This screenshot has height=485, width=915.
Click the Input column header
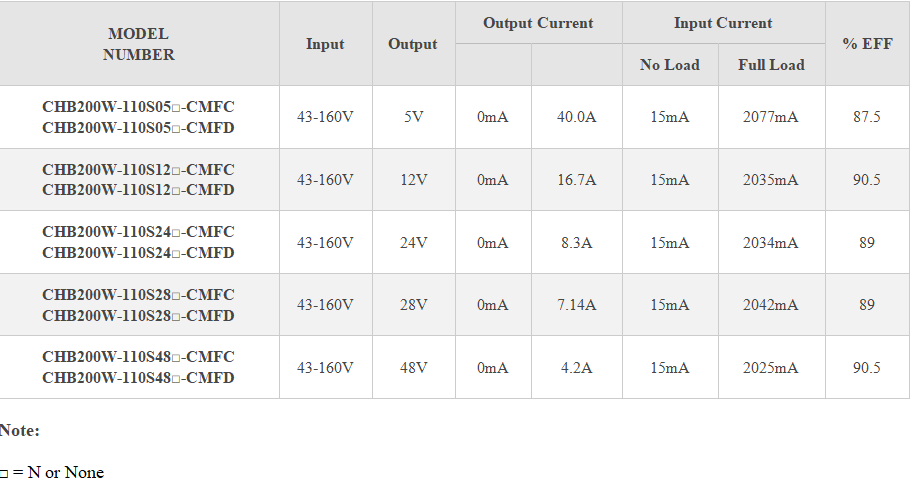coord(325,44)
